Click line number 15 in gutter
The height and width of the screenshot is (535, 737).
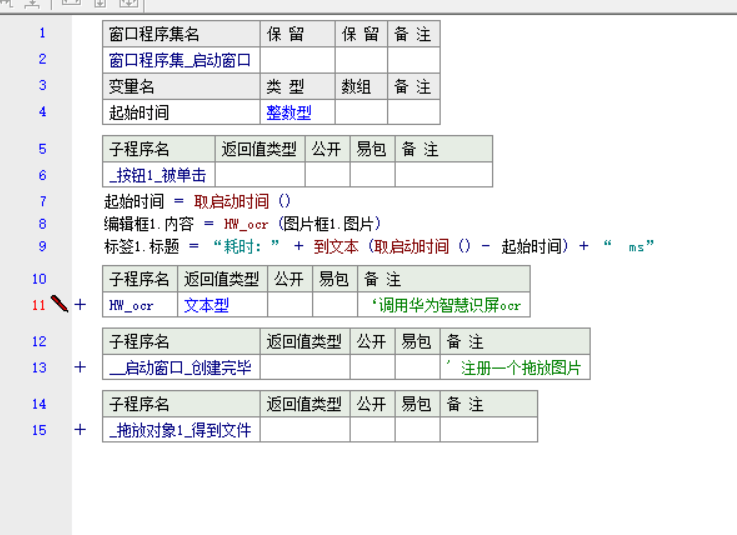coord(39,430)
